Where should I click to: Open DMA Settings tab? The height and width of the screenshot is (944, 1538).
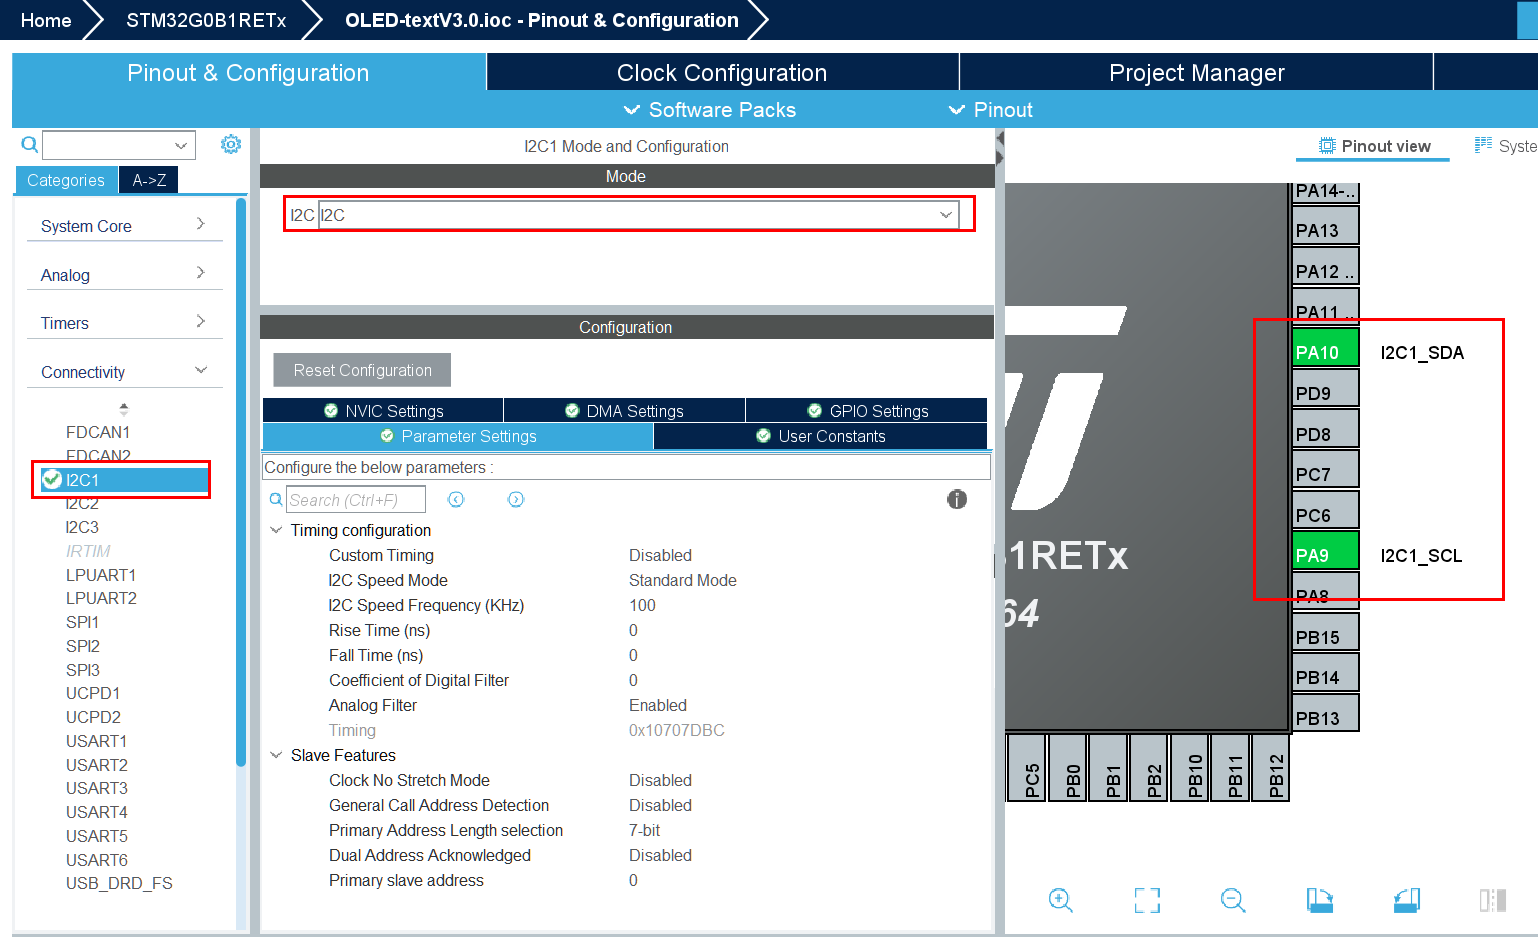pos(624,411)
